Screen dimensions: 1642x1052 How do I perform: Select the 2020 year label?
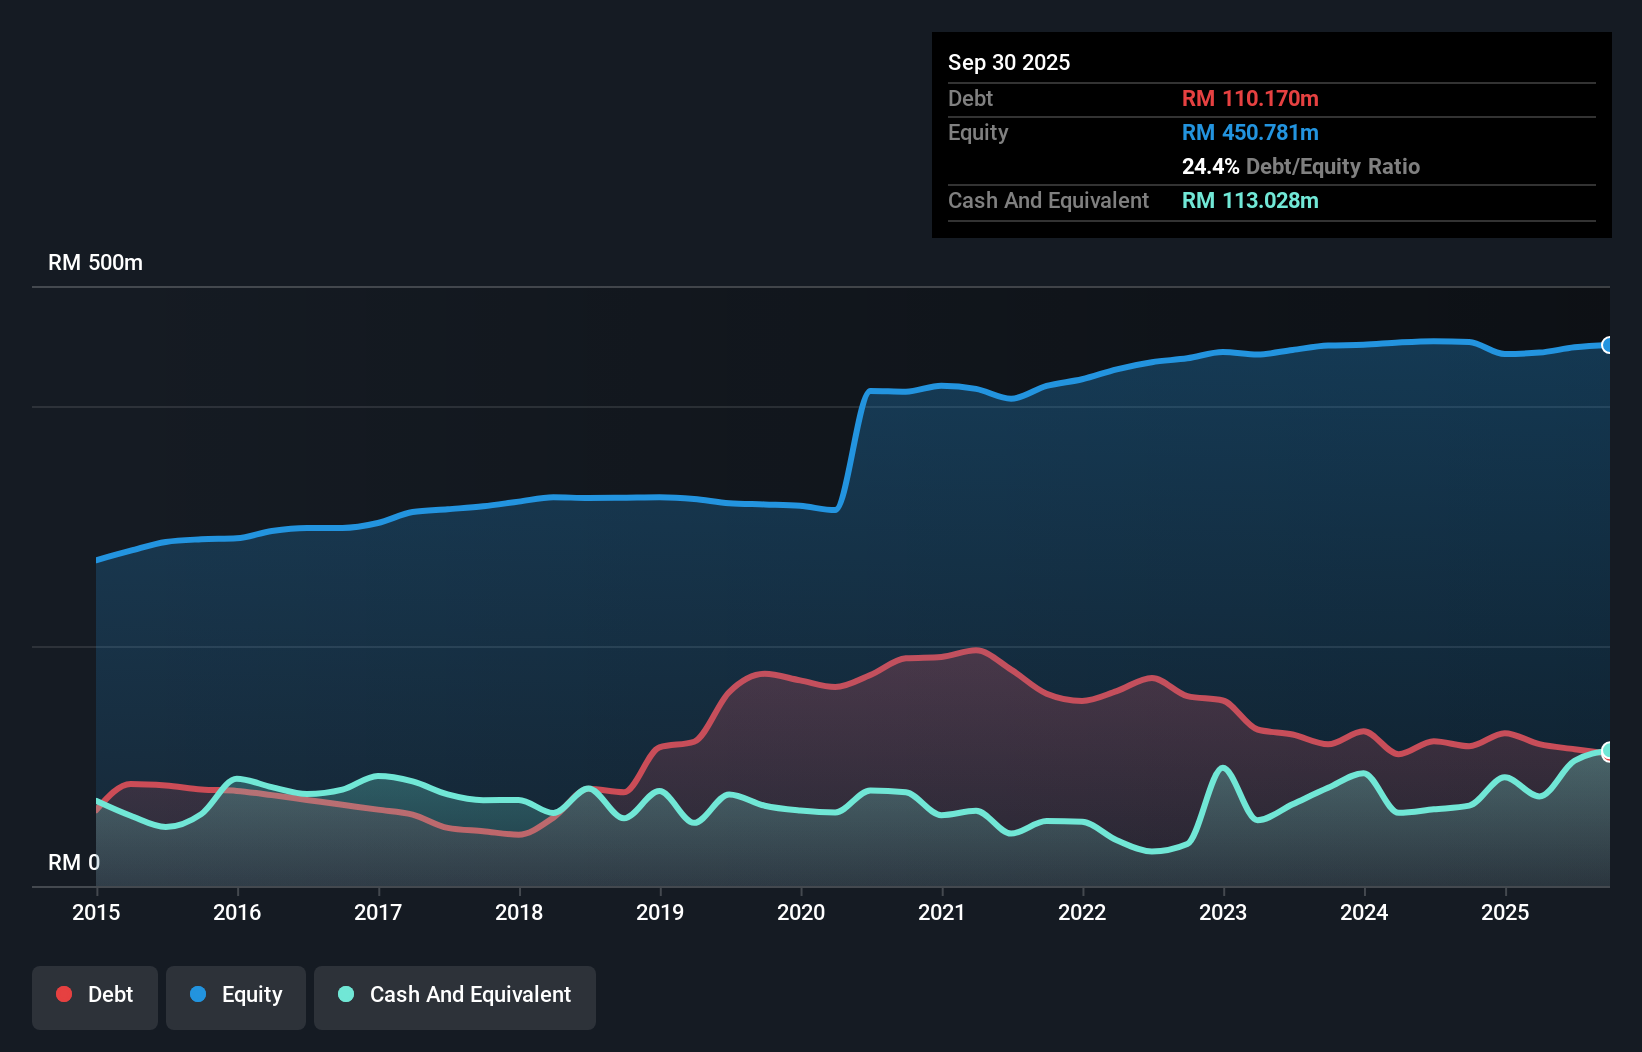801,913
